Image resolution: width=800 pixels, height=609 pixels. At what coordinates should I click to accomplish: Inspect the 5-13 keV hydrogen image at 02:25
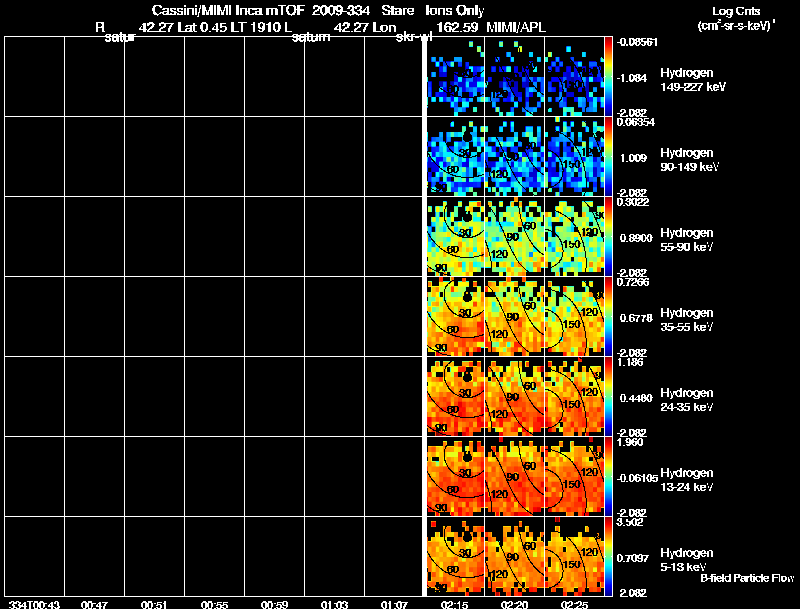coord(574,556)
